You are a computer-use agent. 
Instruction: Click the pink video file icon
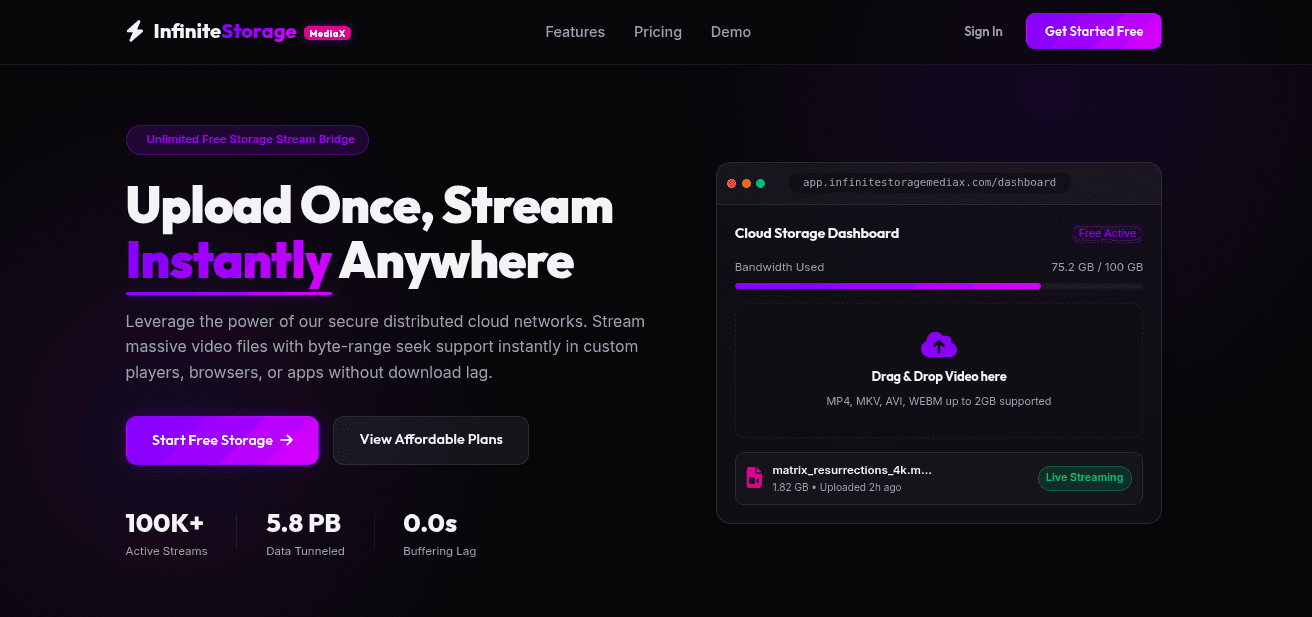tap(754, 478)
